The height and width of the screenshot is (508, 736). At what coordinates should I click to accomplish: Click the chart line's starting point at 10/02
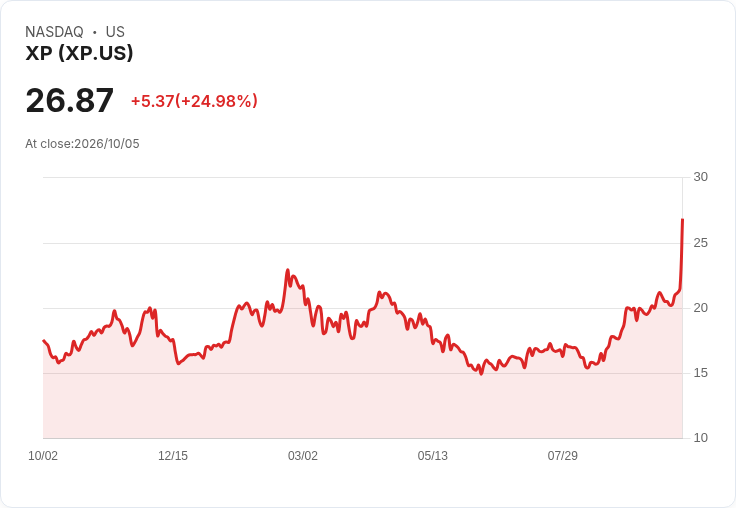[44, 340]
